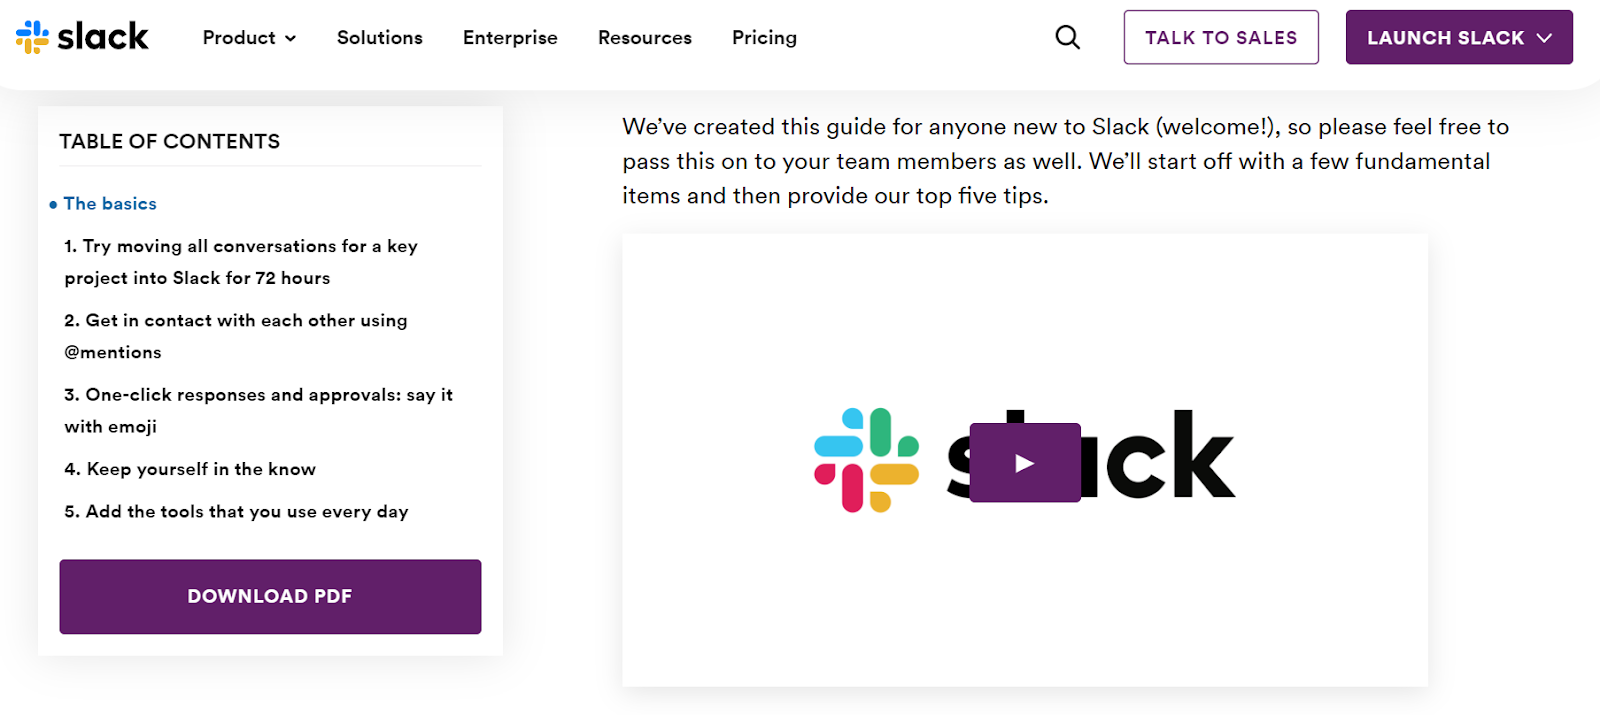1600x715 pixels.
Task: Open the Solutions menu
Action: pos(379,37)
